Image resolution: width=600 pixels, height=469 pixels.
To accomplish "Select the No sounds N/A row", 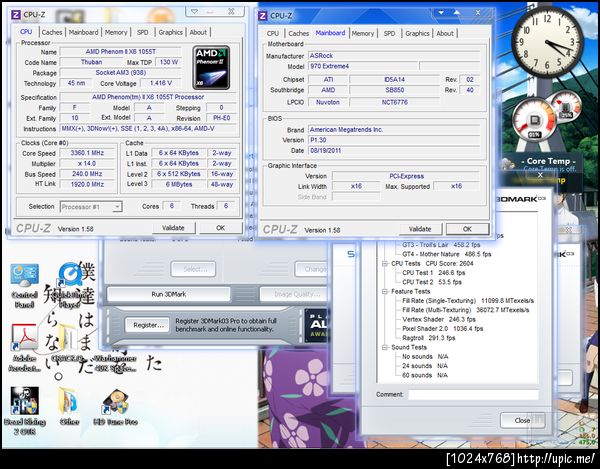I will click(x=425, y=357).
